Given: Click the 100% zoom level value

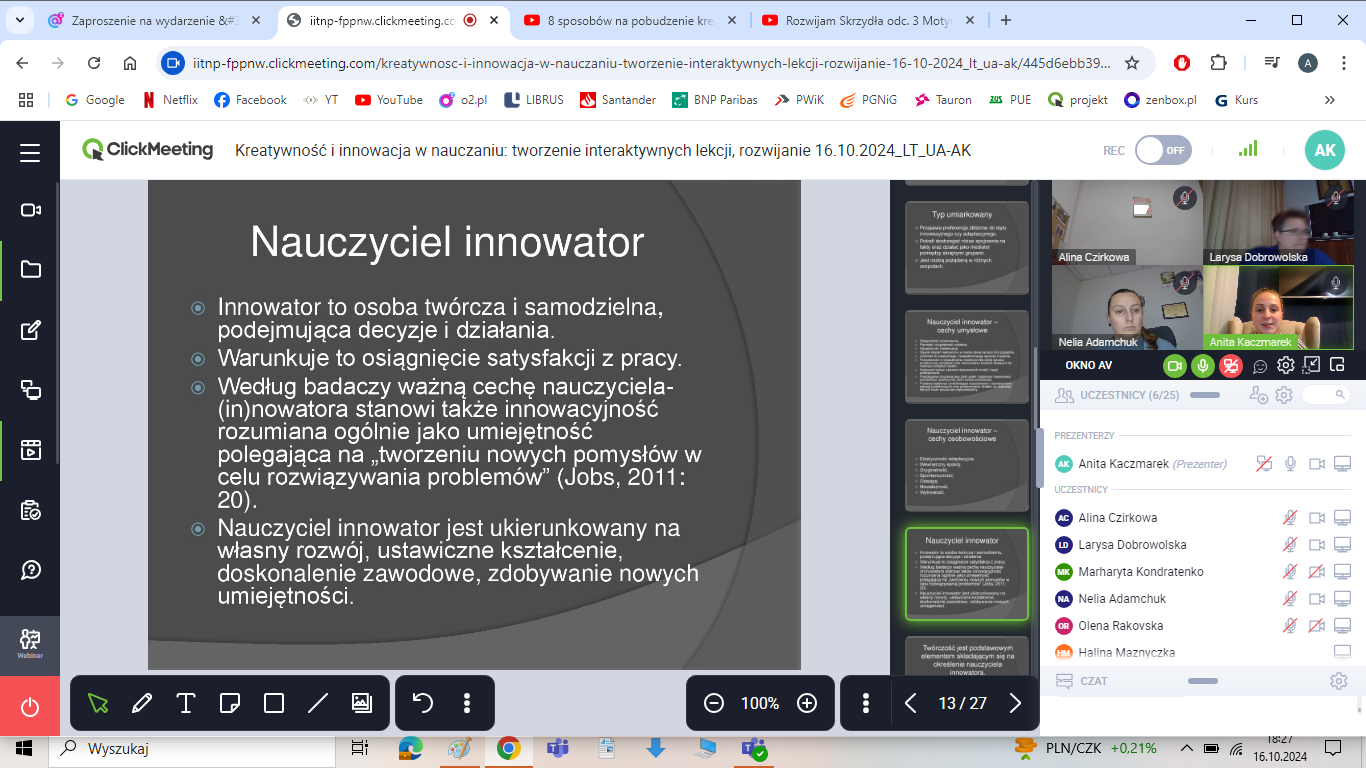Looking at the screenshot, I should click(760, 704).
